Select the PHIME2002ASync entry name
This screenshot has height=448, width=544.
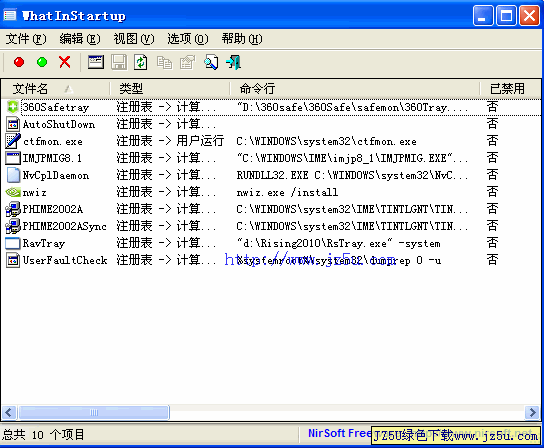65,226
